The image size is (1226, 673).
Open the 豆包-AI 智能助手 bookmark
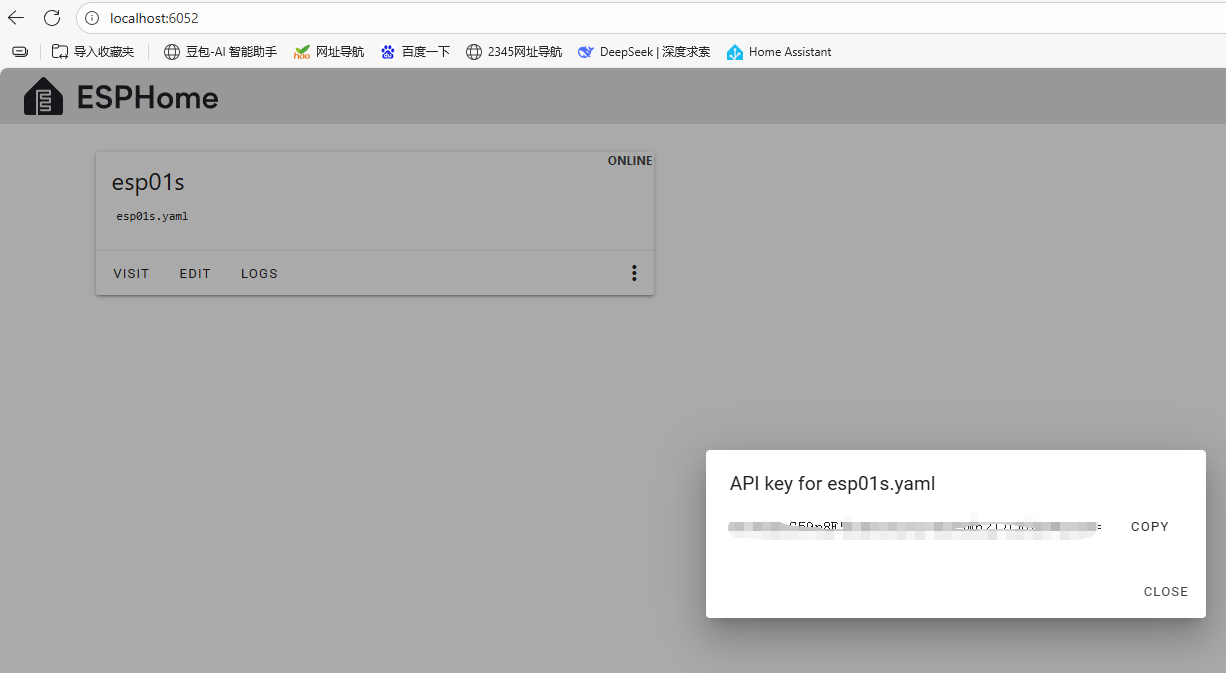220,52
